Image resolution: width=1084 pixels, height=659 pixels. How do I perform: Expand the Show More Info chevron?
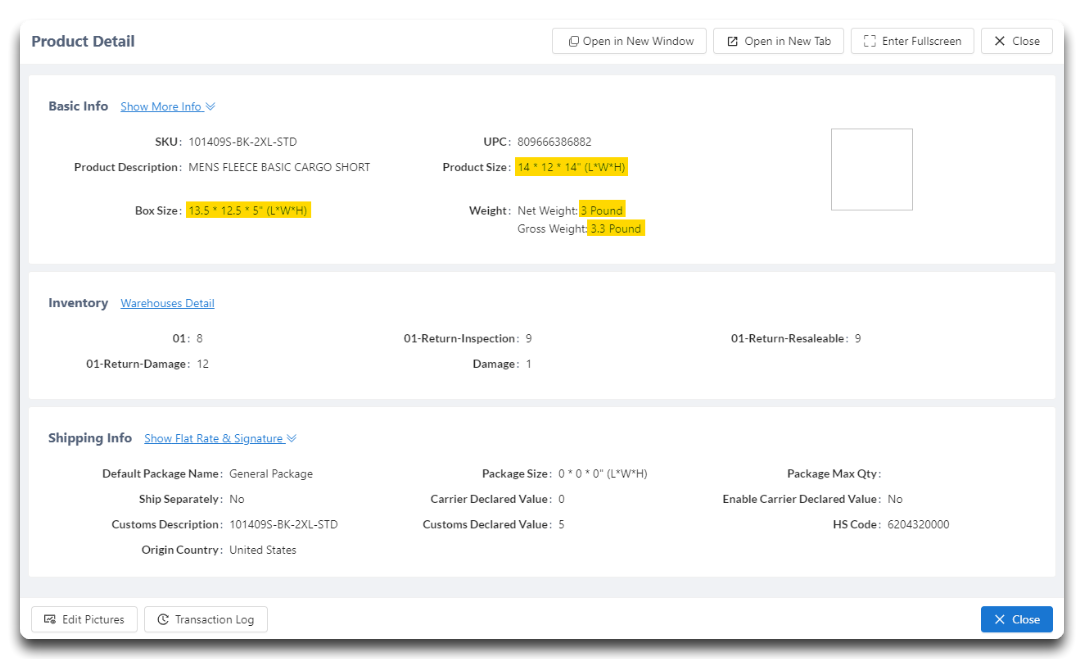tap(211, 106)
